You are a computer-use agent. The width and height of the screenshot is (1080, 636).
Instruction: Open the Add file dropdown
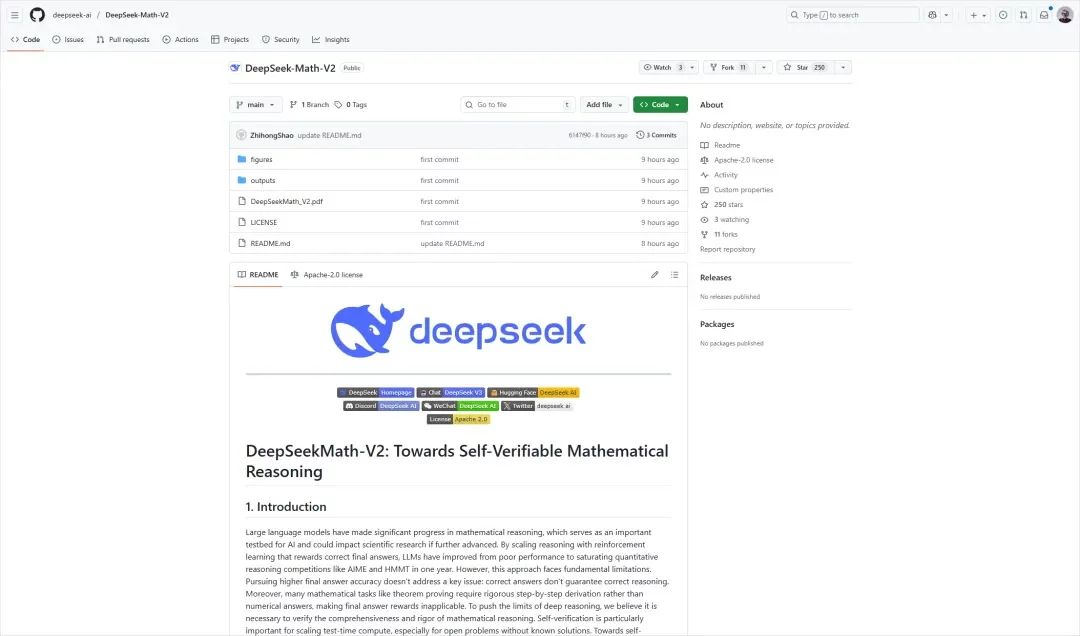coord(603,104)
